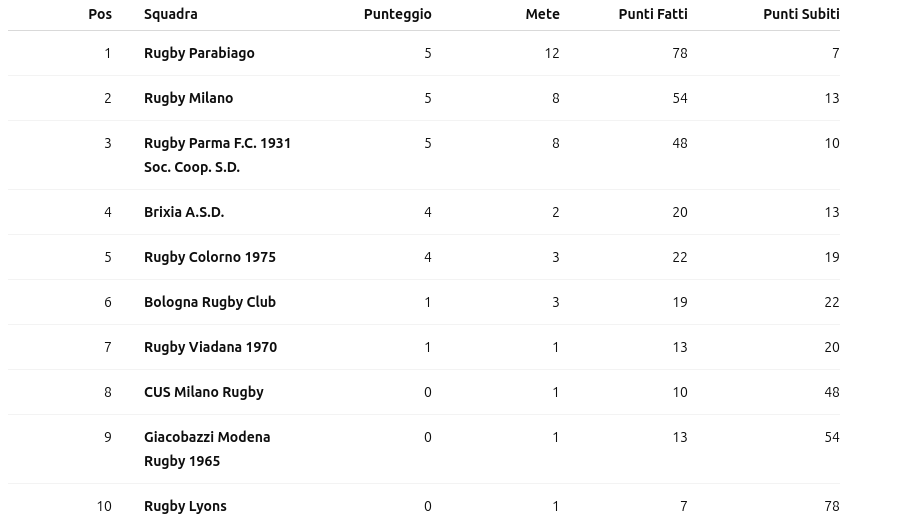Image resolution: width=920 pixels, height=532 pixels.
Task: Click the Rugby Parabiago team name
Action: click(x=199, y=53)
